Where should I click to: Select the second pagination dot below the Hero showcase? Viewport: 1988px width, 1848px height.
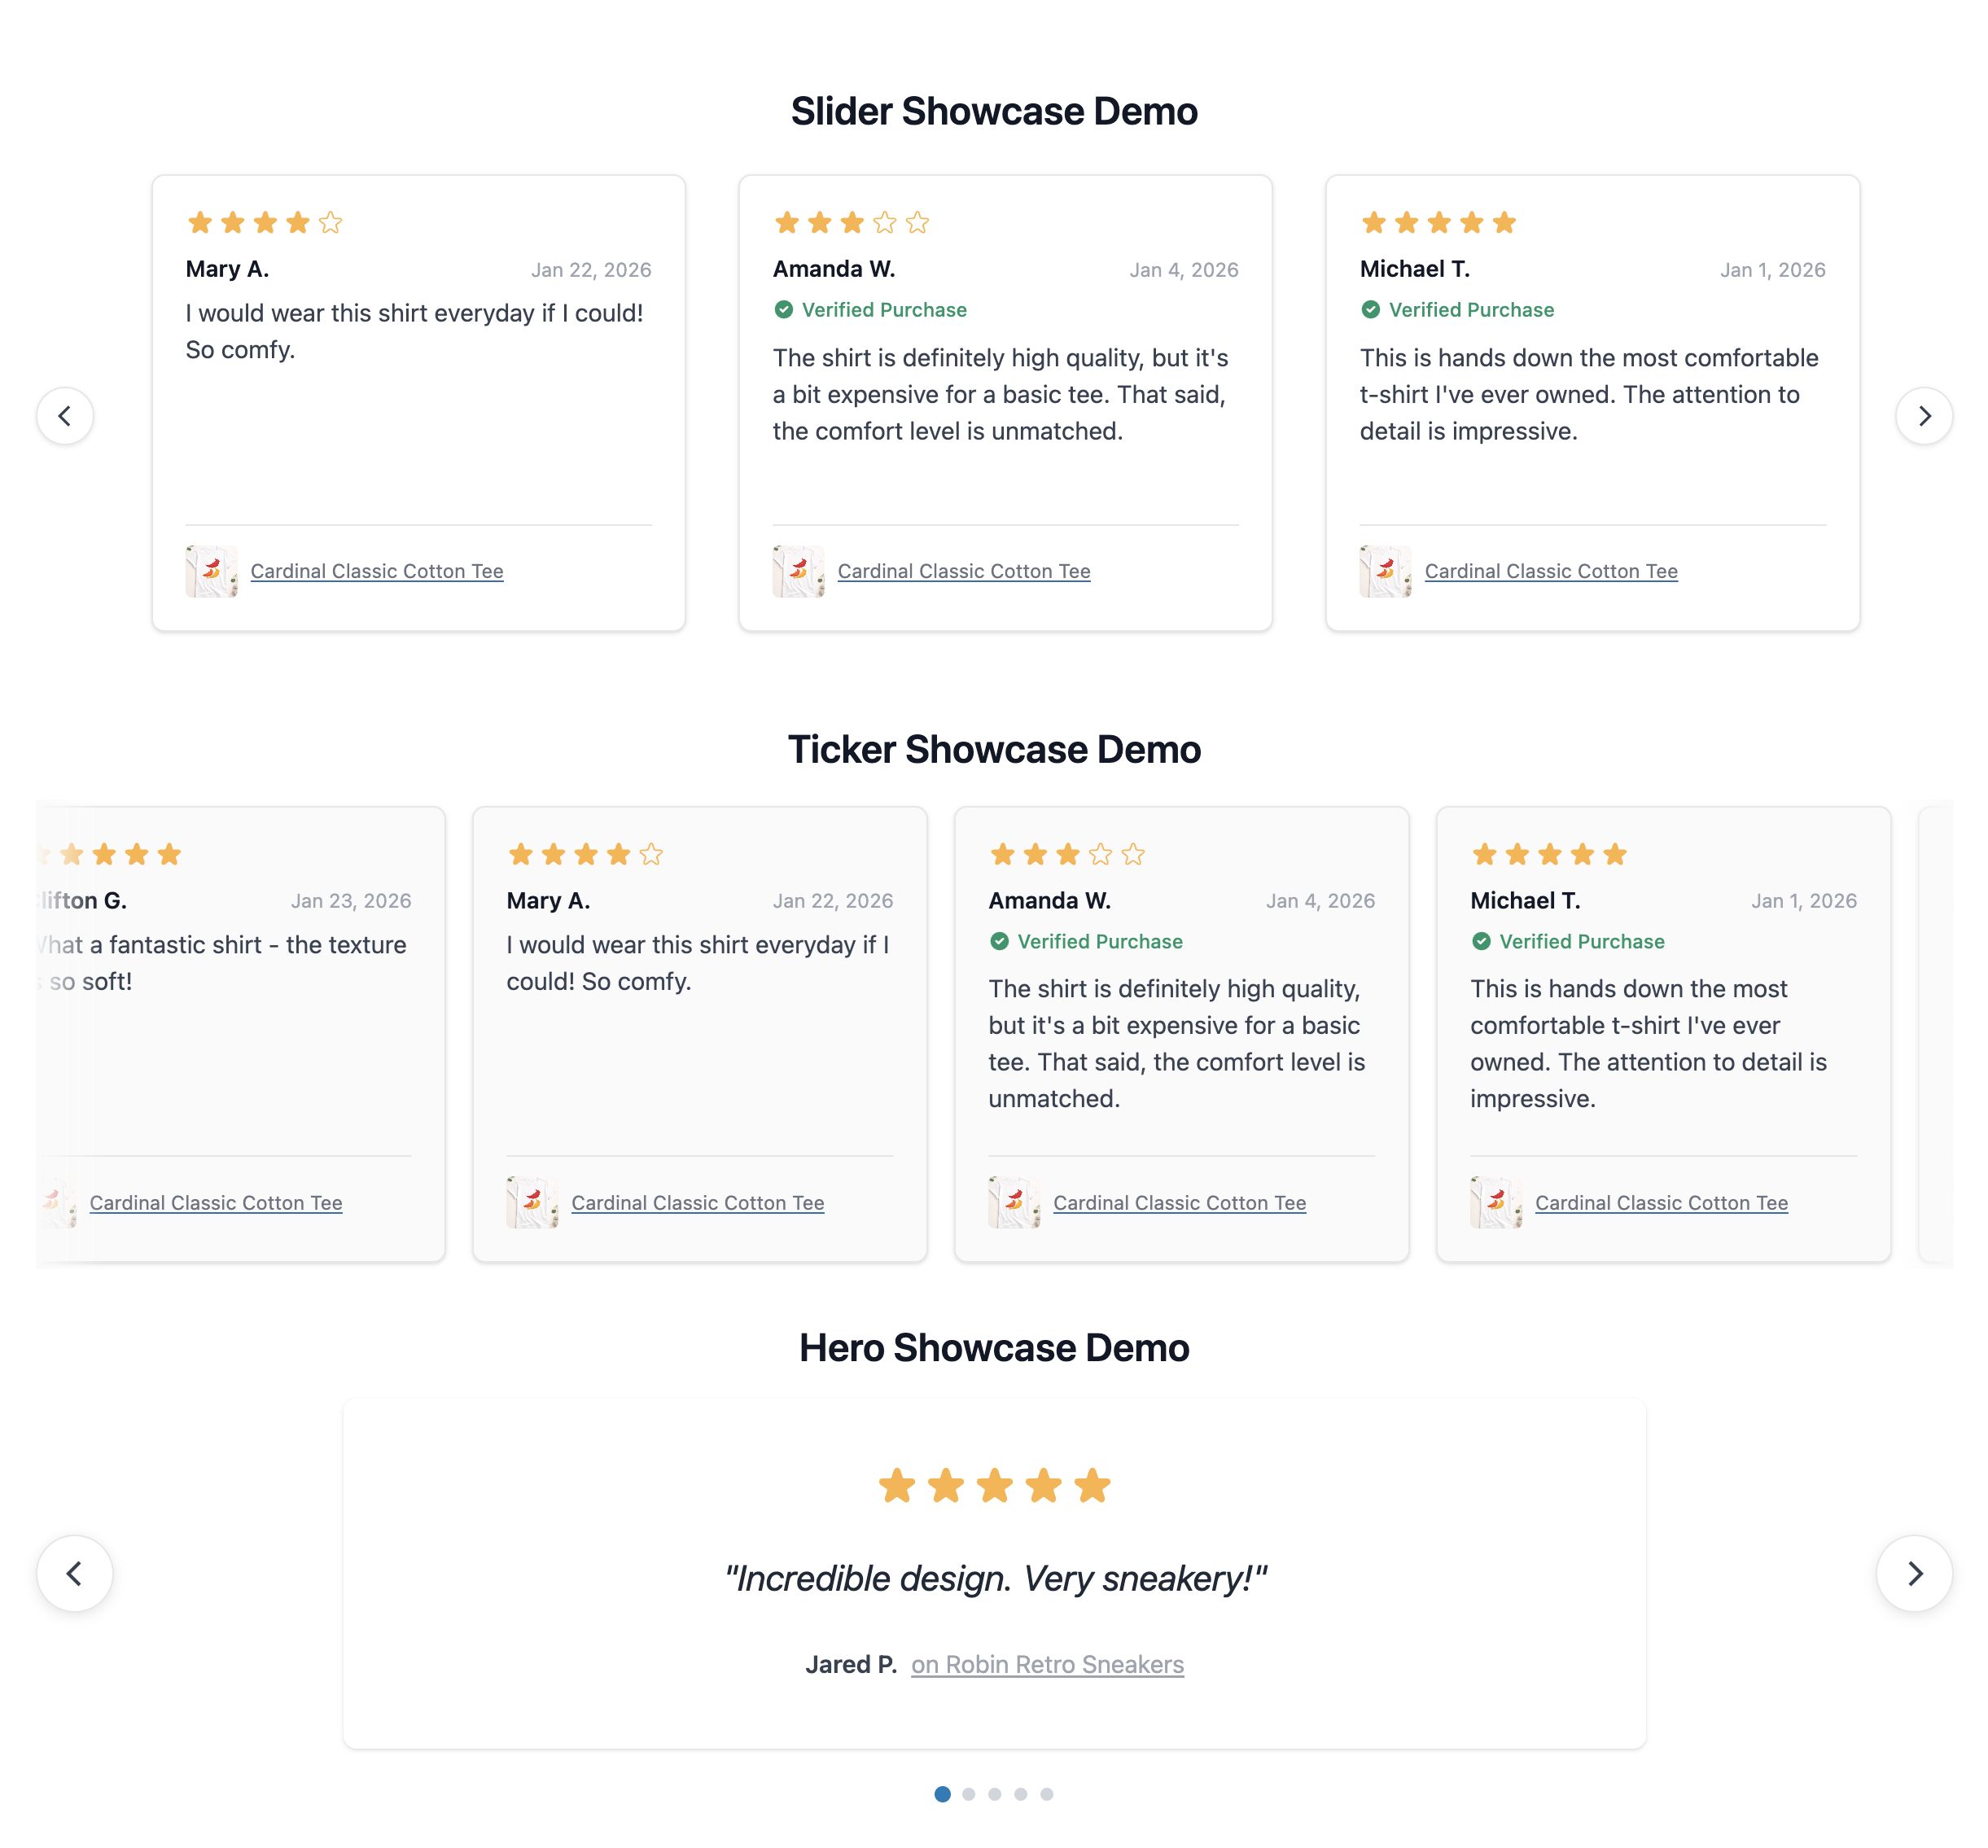pyautogui.click(x=968, y=1793)
